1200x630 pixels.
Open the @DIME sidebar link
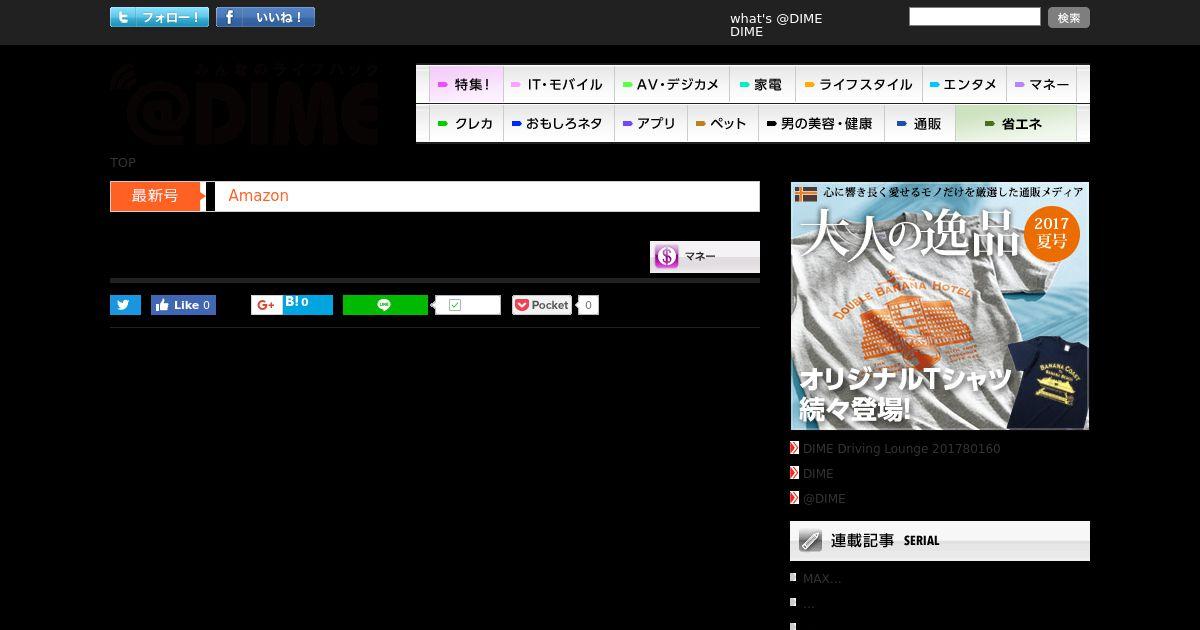[x=824, y=499]
